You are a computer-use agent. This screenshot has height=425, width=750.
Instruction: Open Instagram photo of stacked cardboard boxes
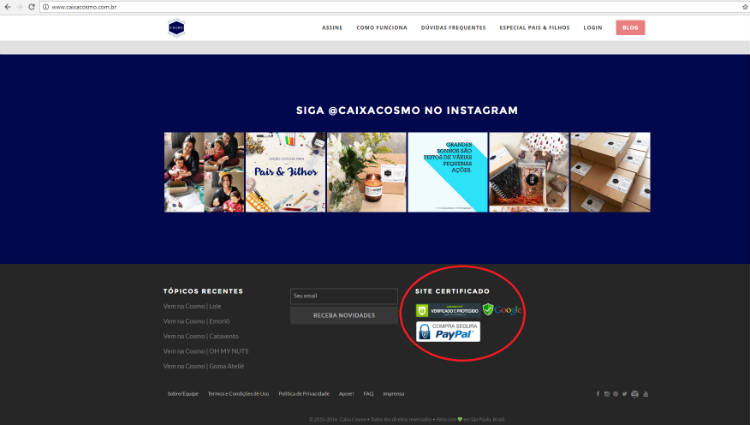click(x=610, y=172)
